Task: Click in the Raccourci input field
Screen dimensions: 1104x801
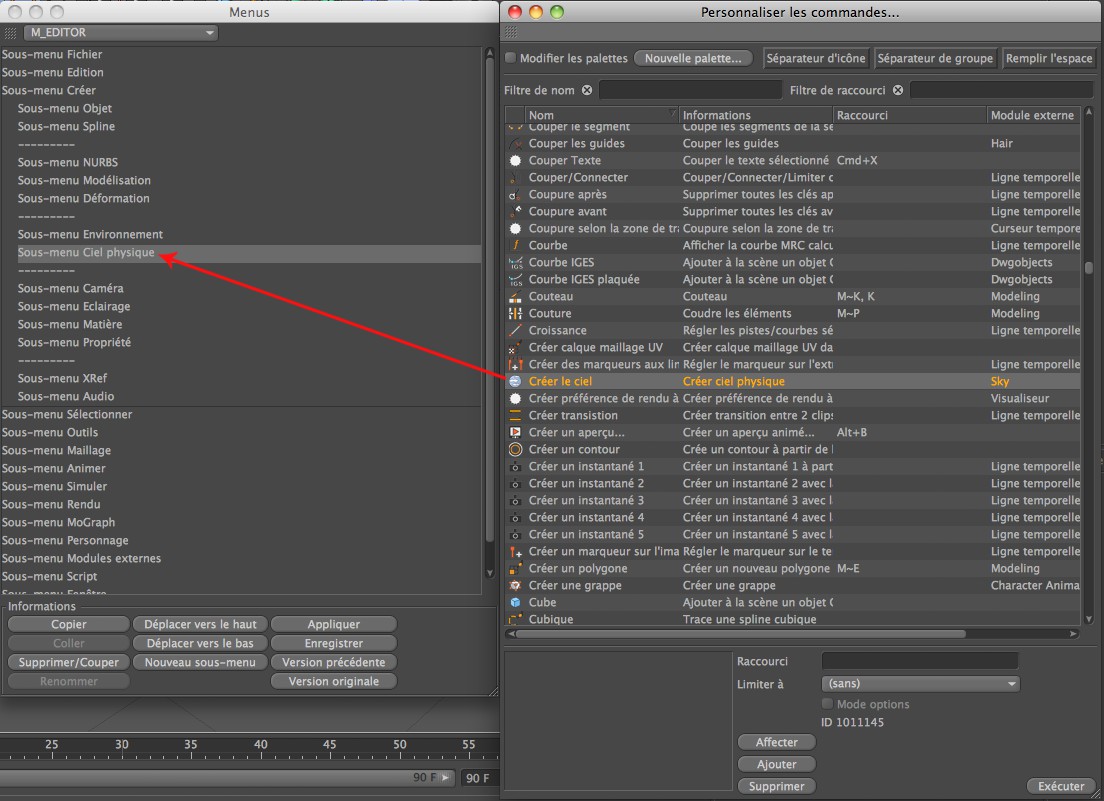Action: click(919, 661)
